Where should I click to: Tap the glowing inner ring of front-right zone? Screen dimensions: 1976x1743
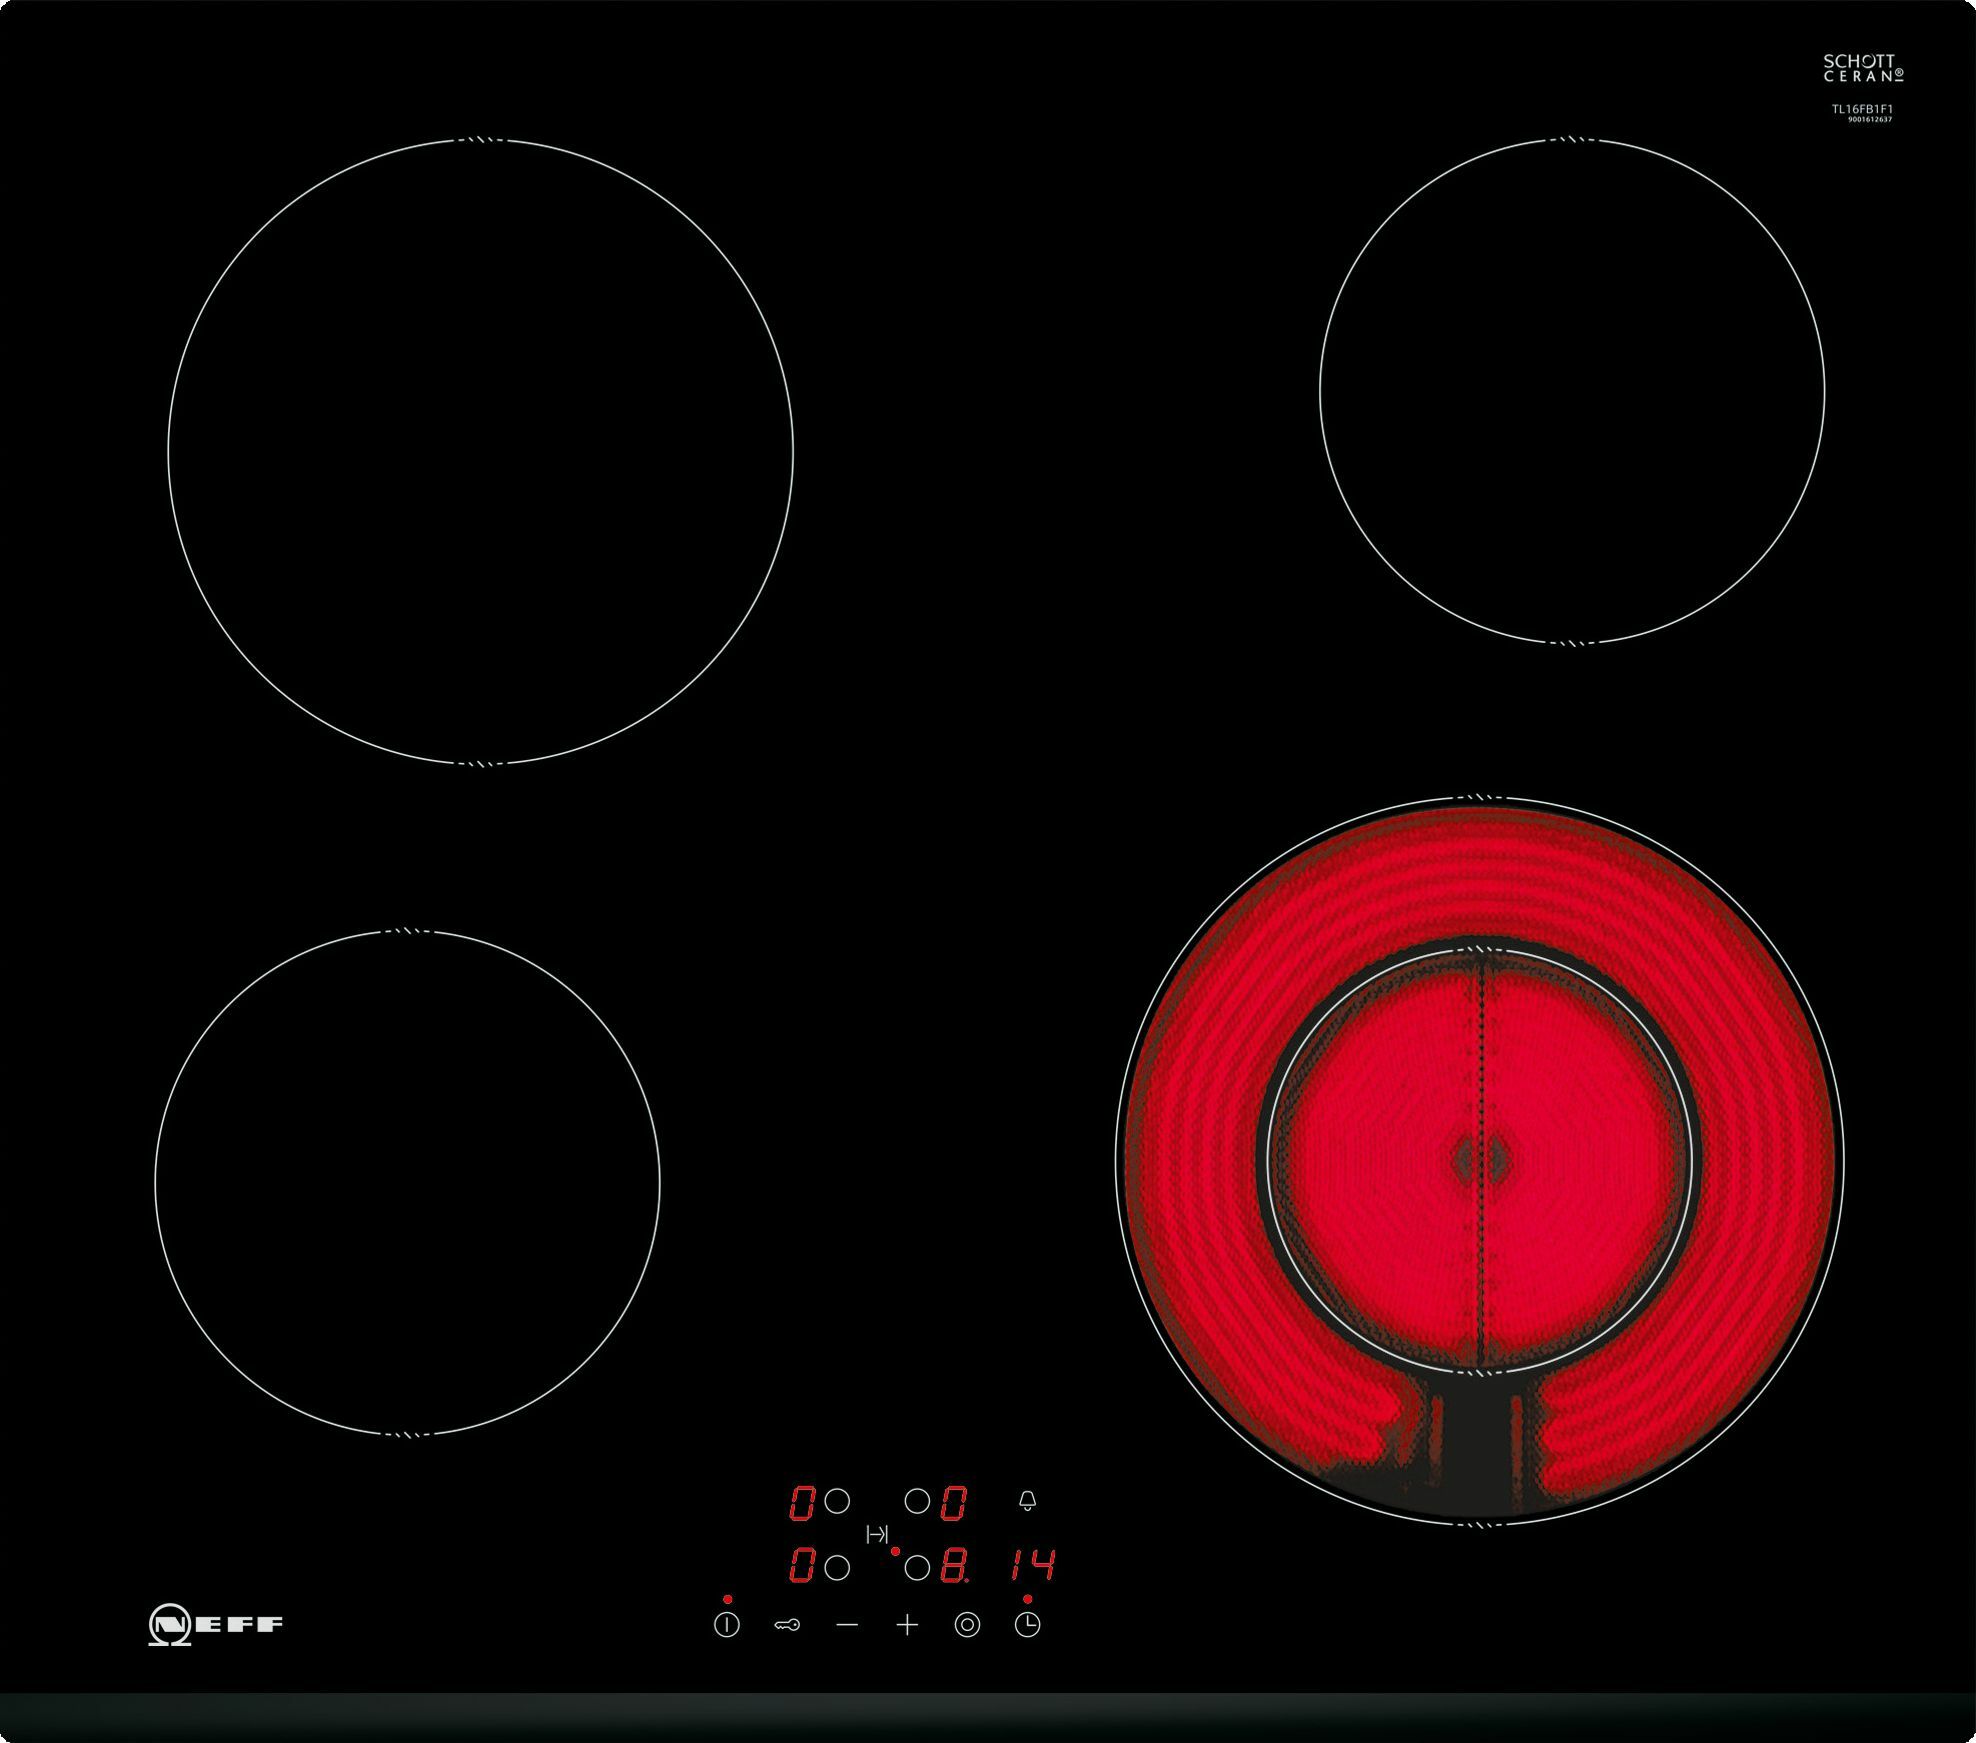(x=1478, y=1158)
